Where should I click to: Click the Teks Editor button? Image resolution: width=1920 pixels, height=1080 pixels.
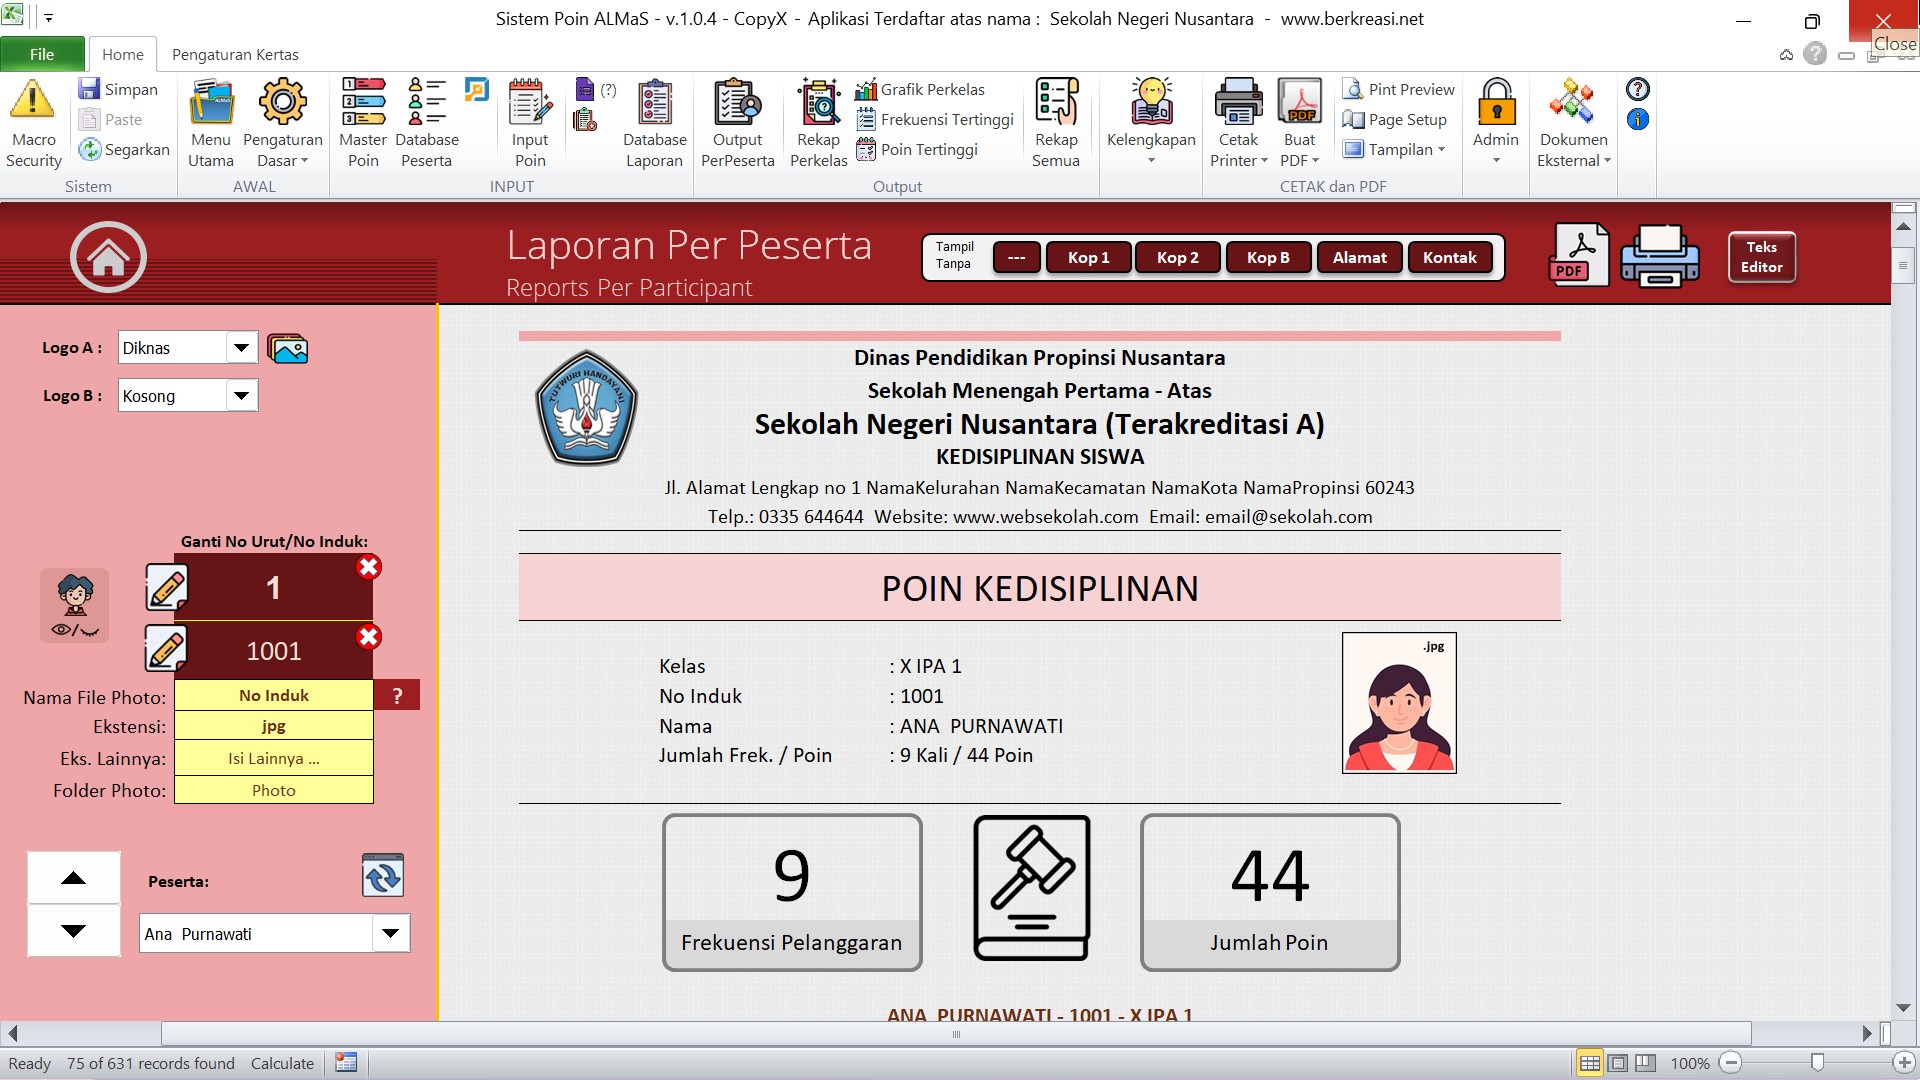point(1761,257)
